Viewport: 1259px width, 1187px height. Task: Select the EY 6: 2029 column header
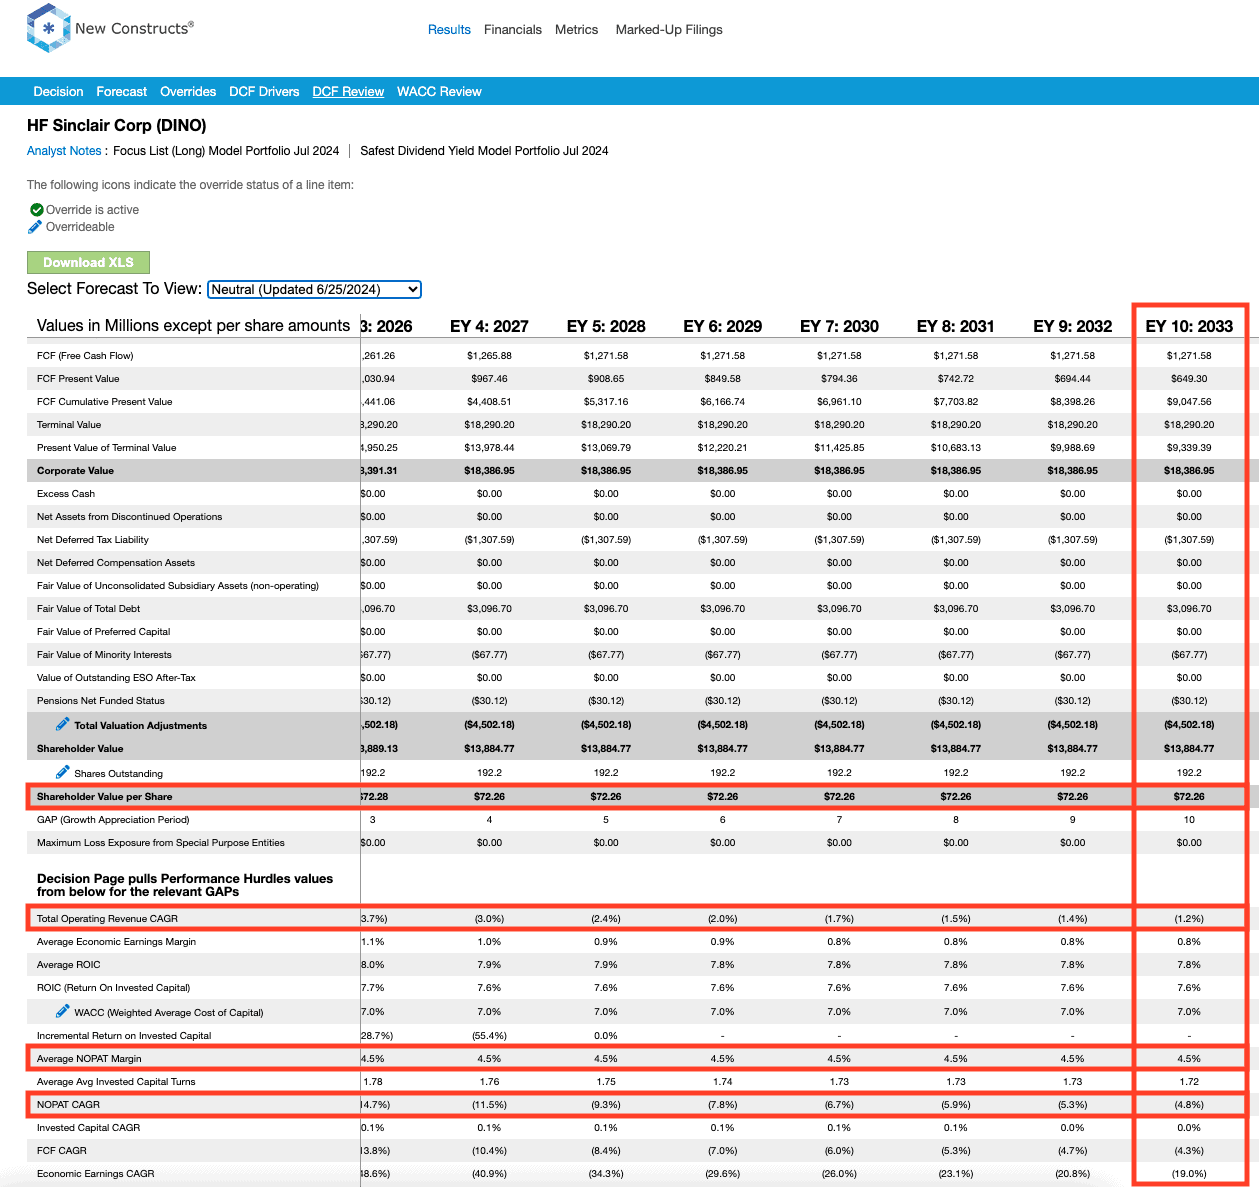click(x=723, y=326)
